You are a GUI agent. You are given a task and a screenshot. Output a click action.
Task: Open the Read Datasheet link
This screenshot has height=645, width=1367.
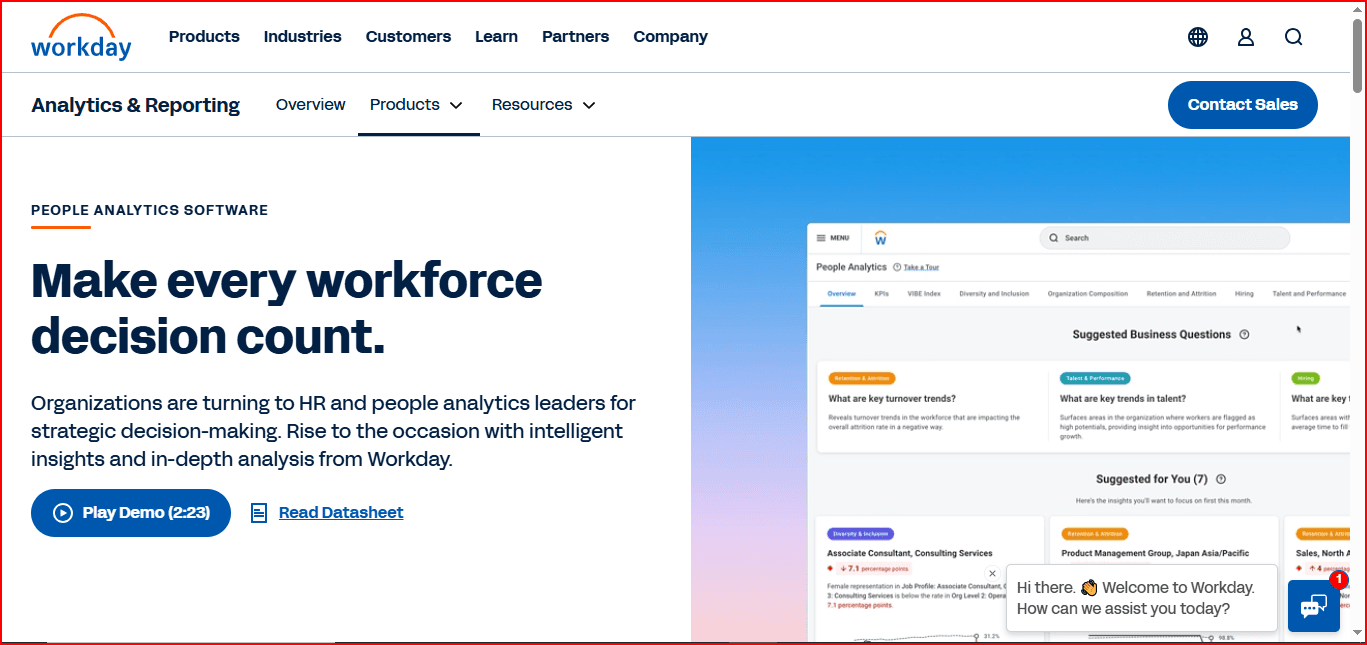[341, 513]
